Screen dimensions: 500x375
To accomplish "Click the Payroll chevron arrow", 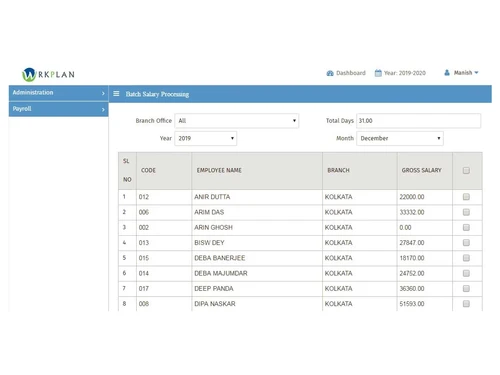I will coord(103,109).
